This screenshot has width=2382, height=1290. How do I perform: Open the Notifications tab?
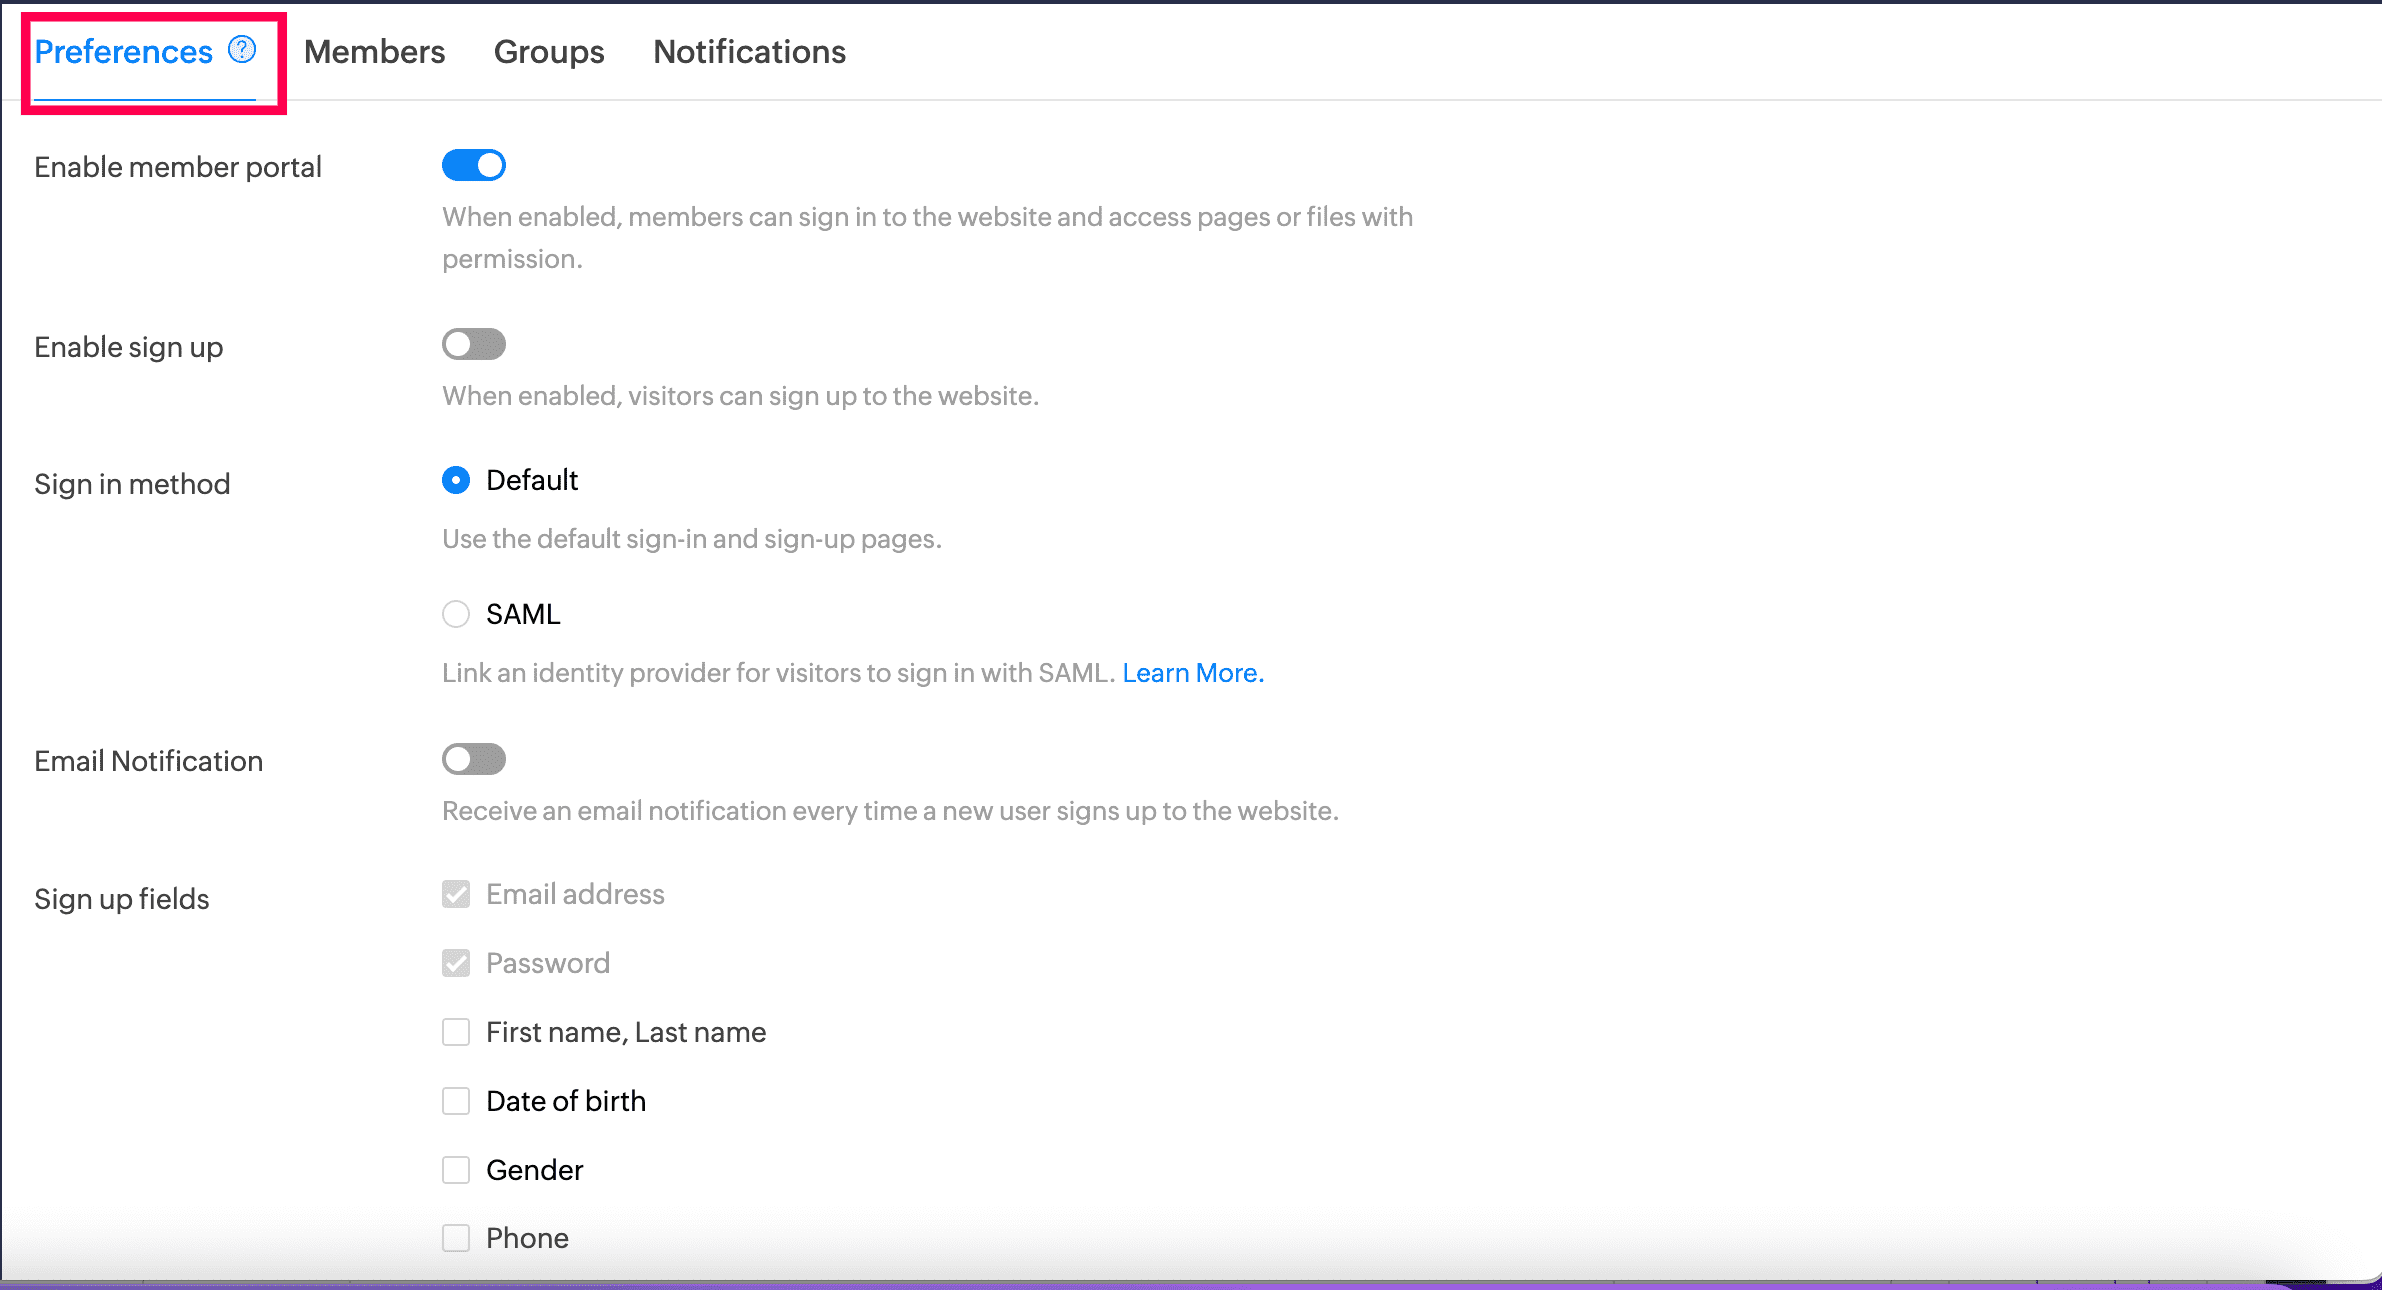pyautogui.click(x=749, y=52)
